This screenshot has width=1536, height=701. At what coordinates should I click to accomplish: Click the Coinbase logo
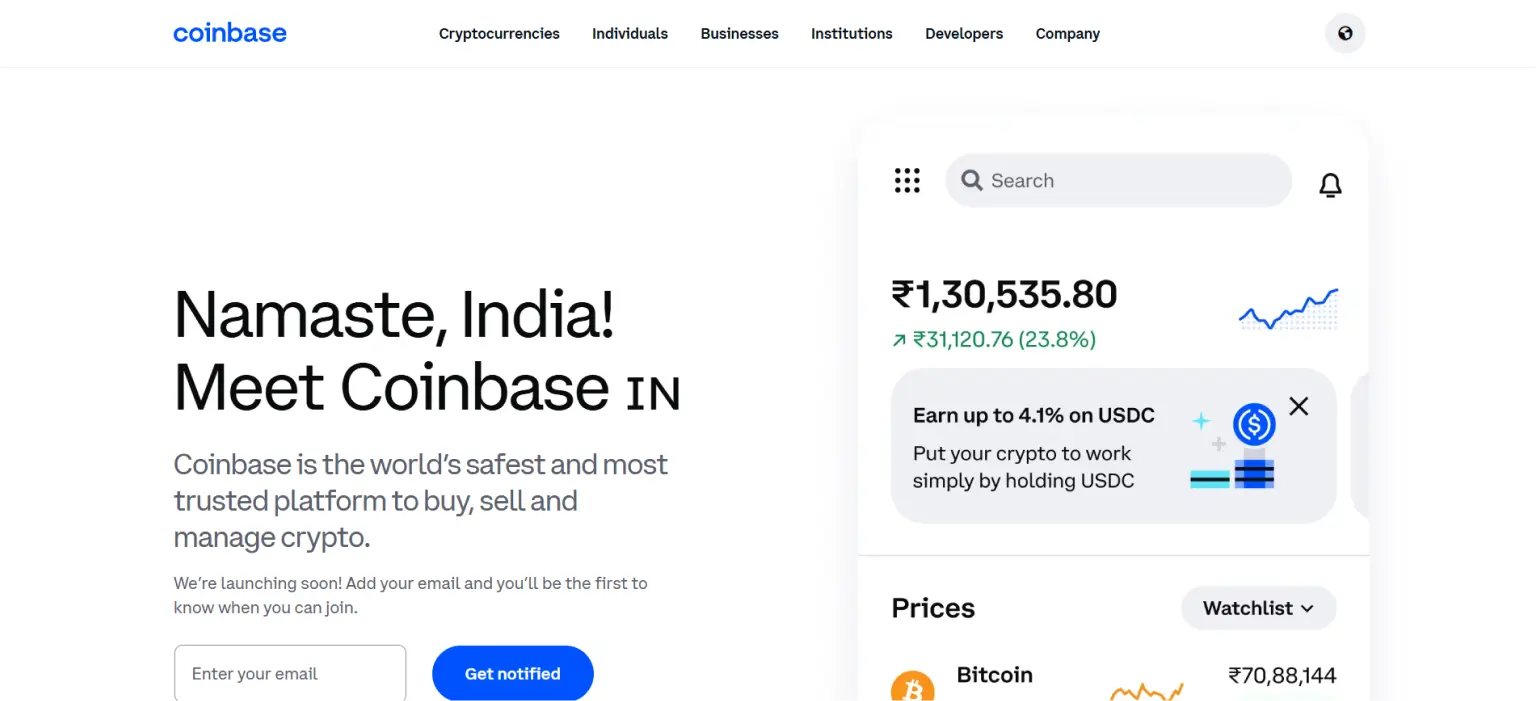(x=229, y=33)
